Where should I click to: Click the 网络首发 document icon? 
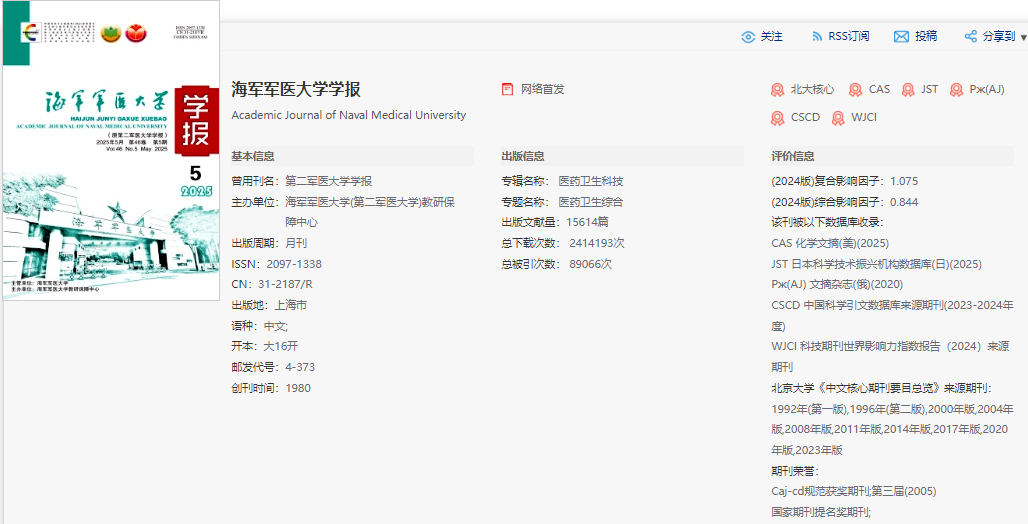pyautogui.click(x=507, y=89)
